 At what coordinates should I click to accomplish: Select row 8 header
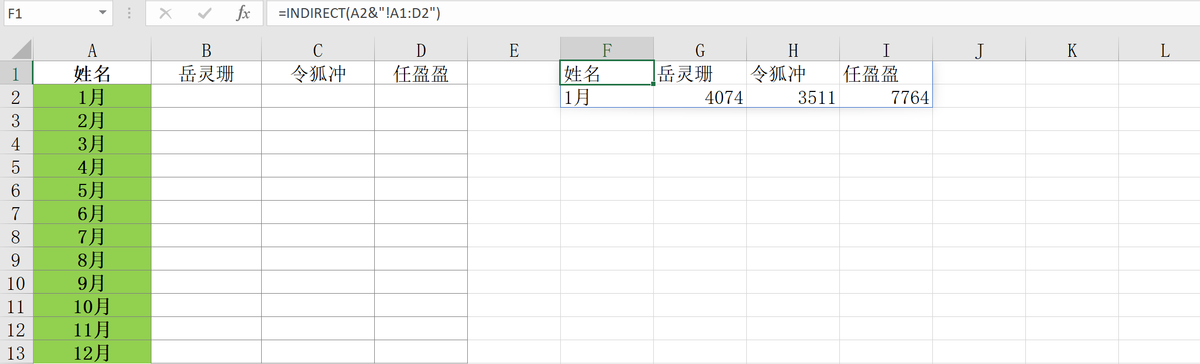(x=16, y=236)
